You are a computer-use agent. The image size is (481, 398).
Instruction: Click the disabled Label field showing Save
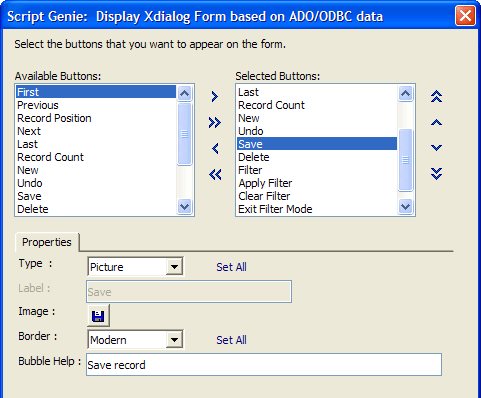pos(189,292)
